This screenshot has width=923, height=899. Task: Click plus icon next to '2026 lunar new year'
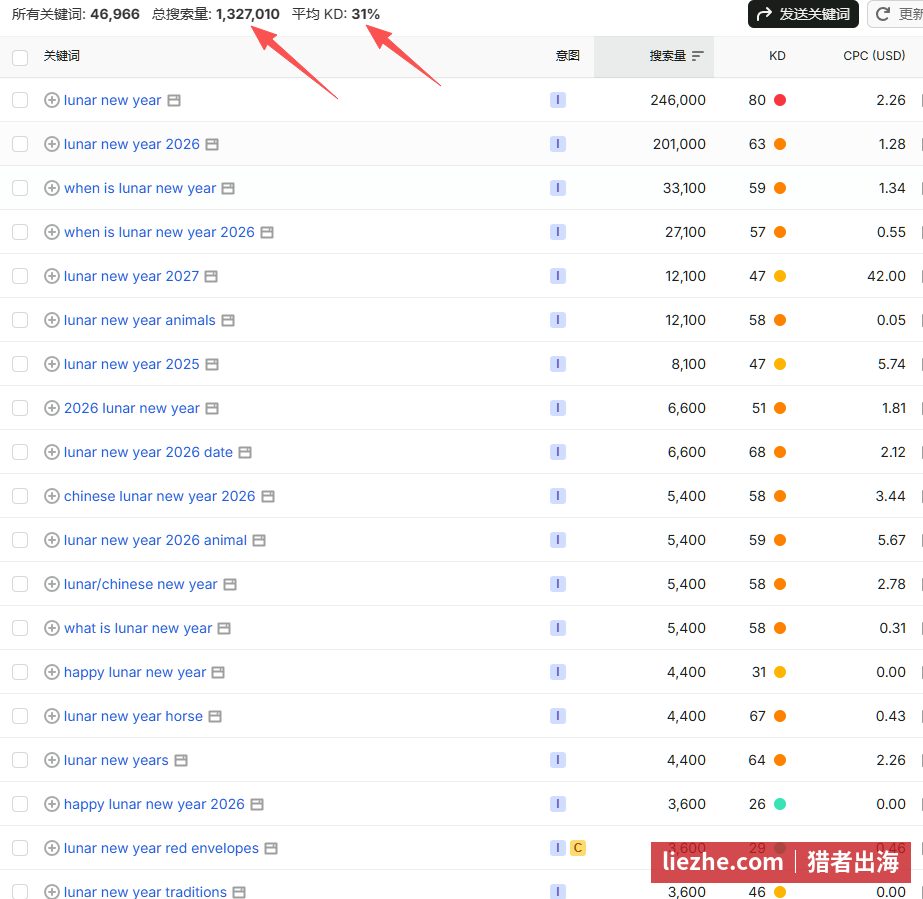click(52, 408)
